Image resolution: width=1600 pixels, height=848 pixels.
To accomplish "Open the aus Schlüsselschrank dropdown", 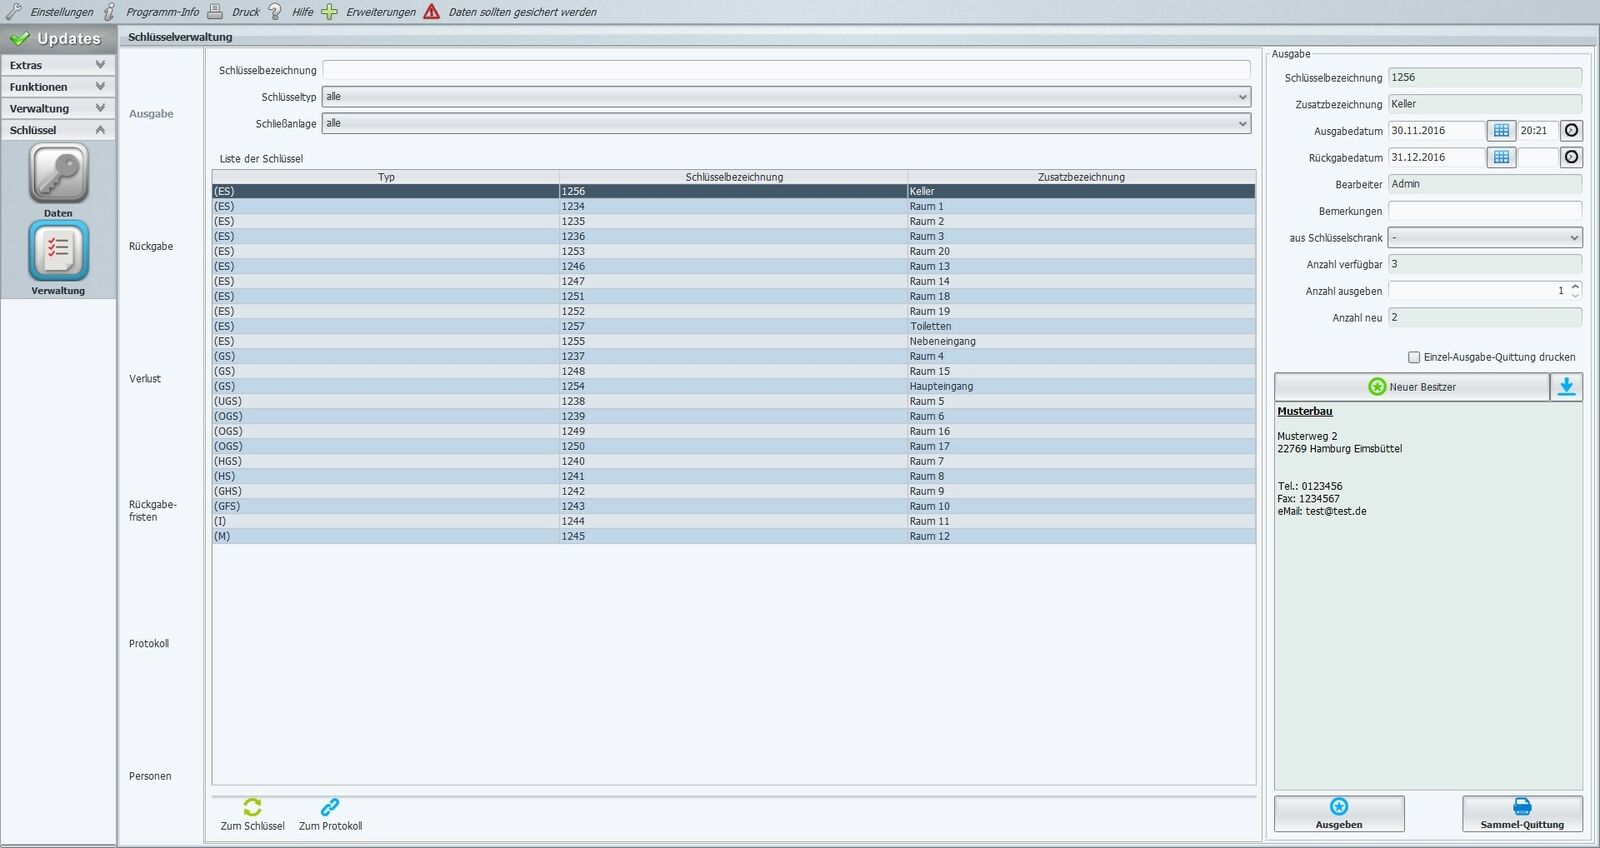I will (1485, 238).
